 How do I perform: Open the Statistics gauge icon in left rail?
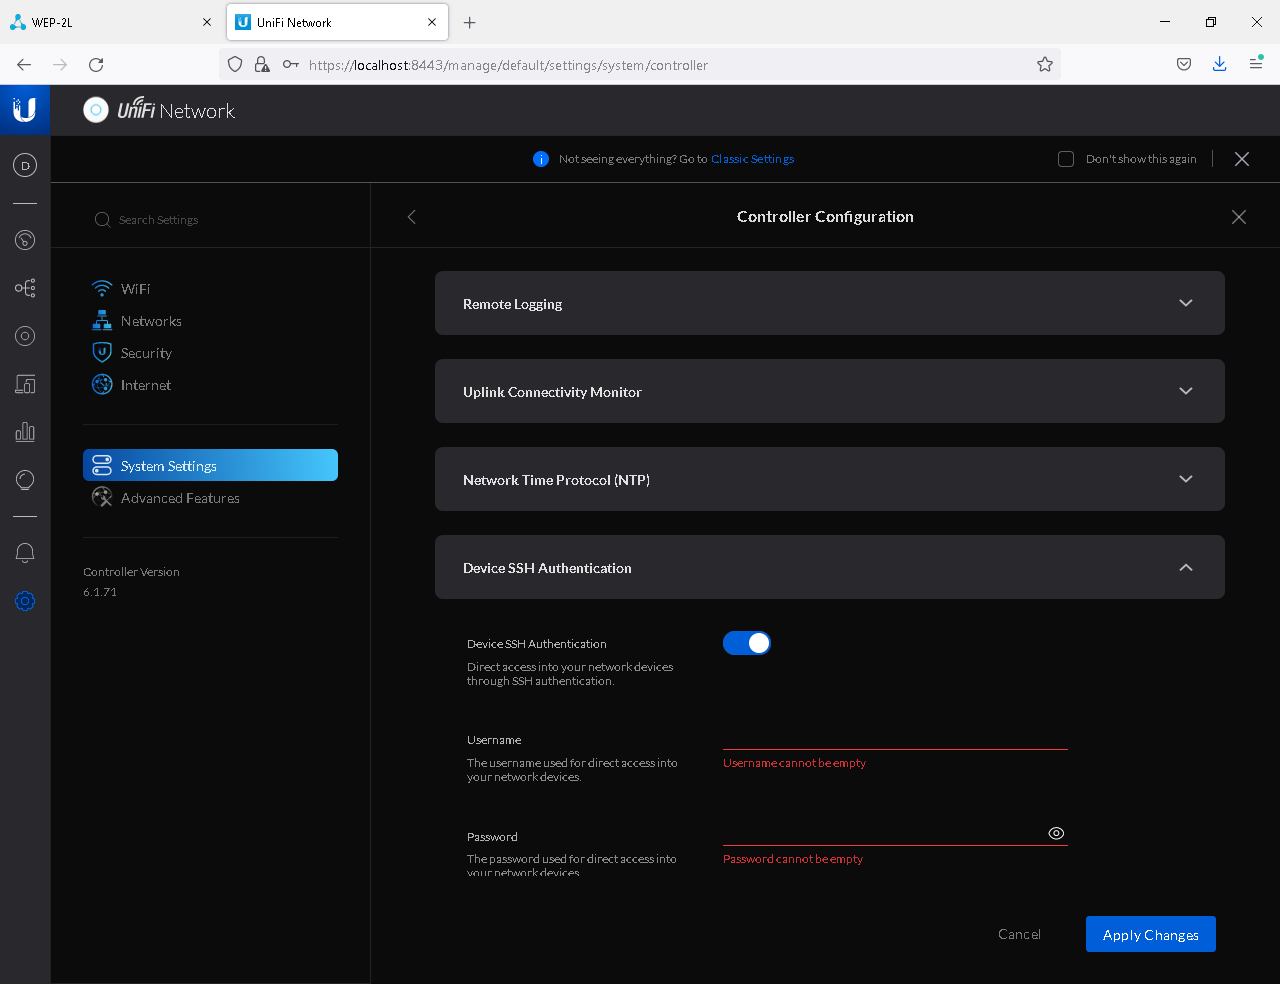(x=25, y=240)
